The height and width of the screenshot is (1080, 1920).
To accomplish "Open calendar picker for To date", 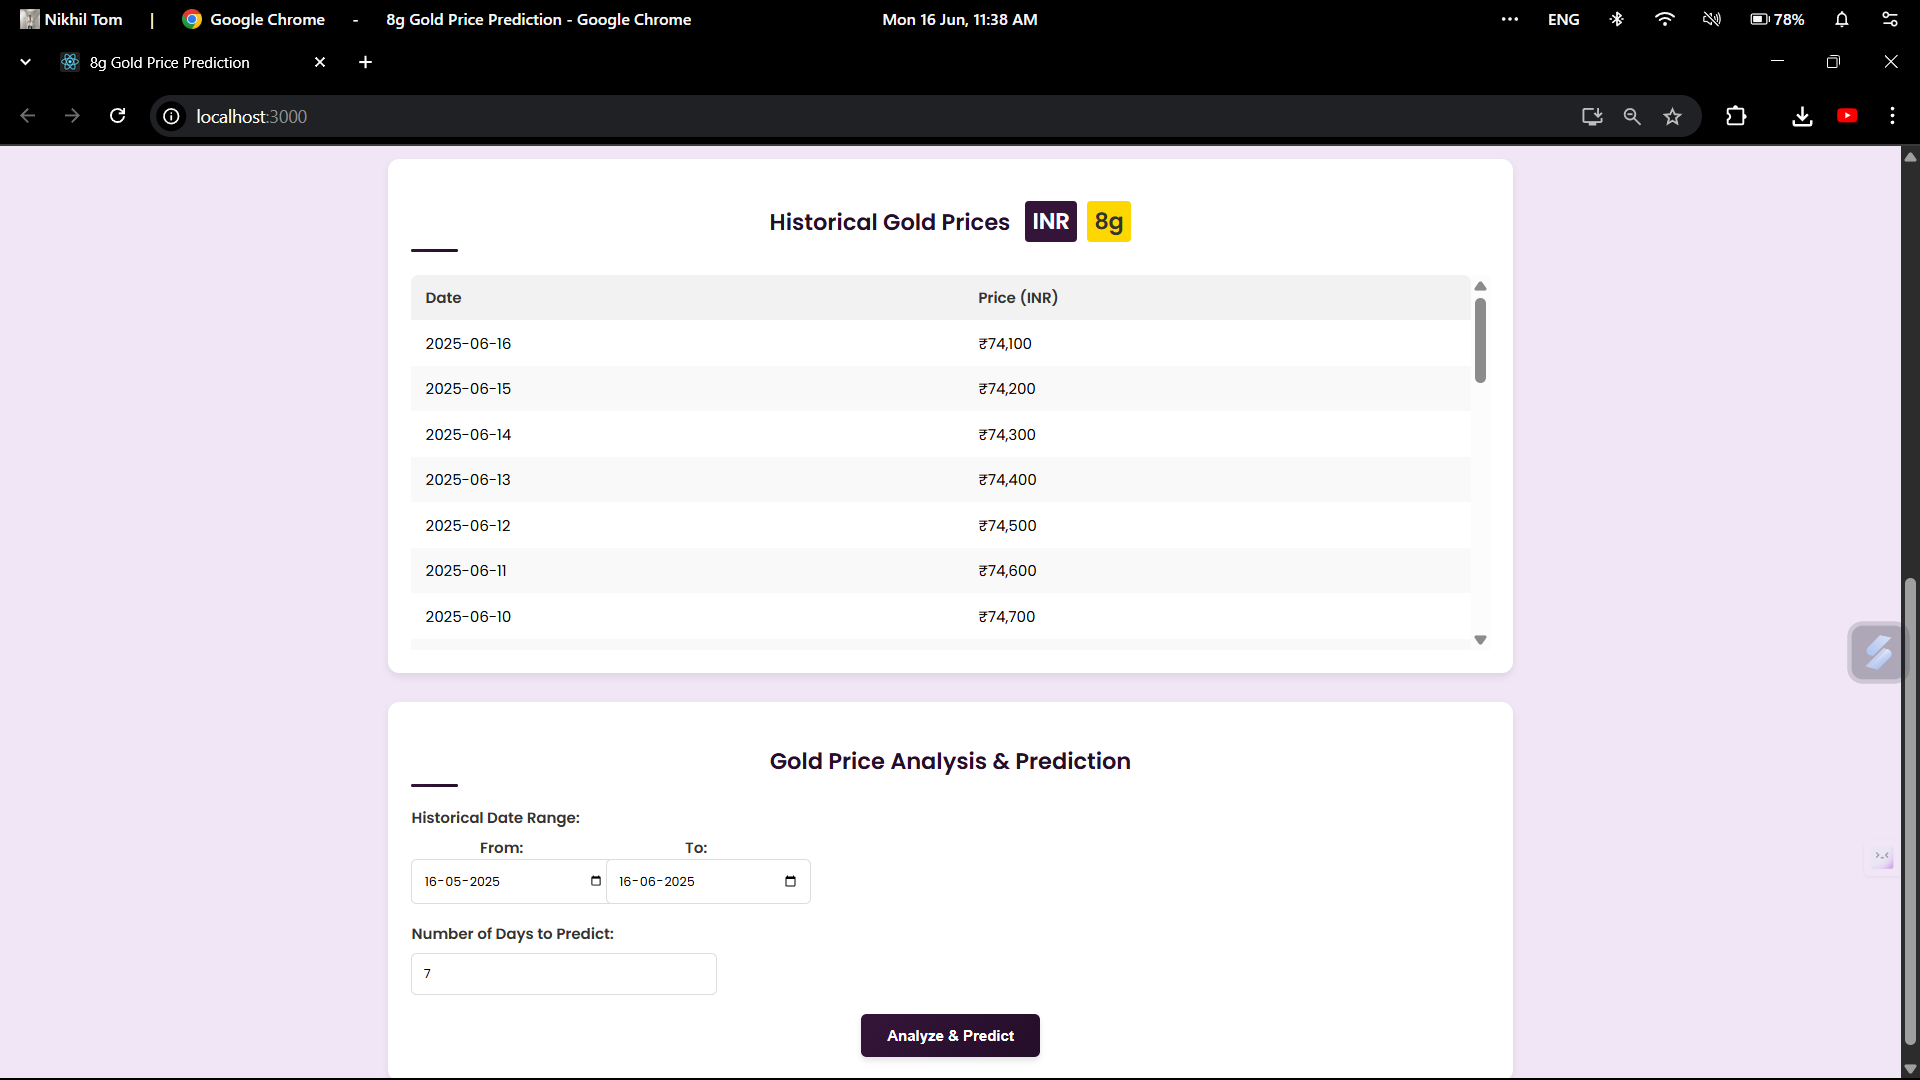I will click(790, 881).
